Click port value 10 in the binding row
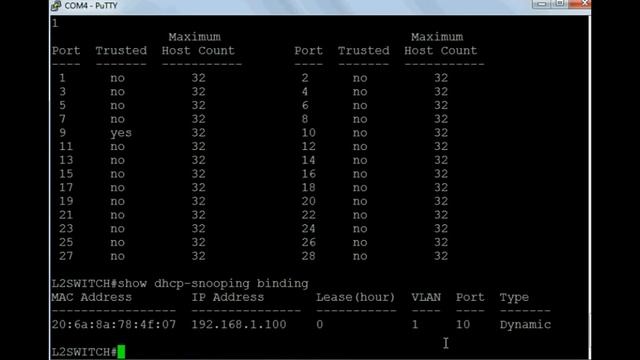The width and height of the screenshot is (640, 360). [463, 324]
